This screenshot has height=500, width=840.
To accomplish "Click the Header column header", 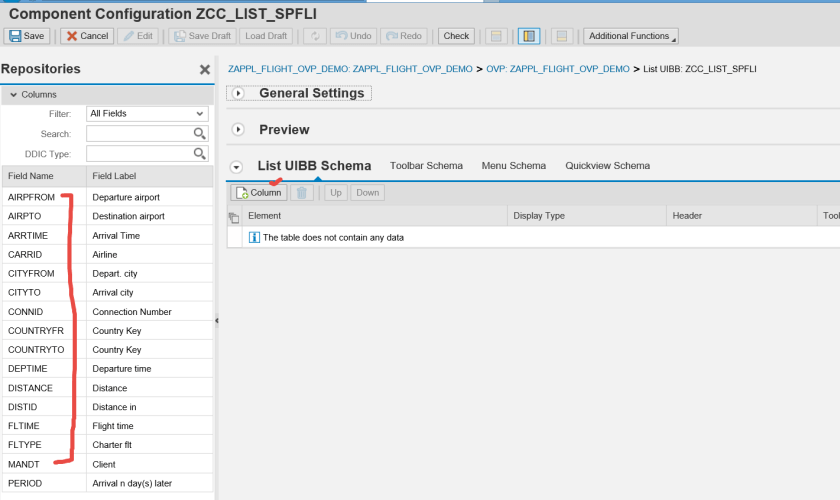I will 741,215.
